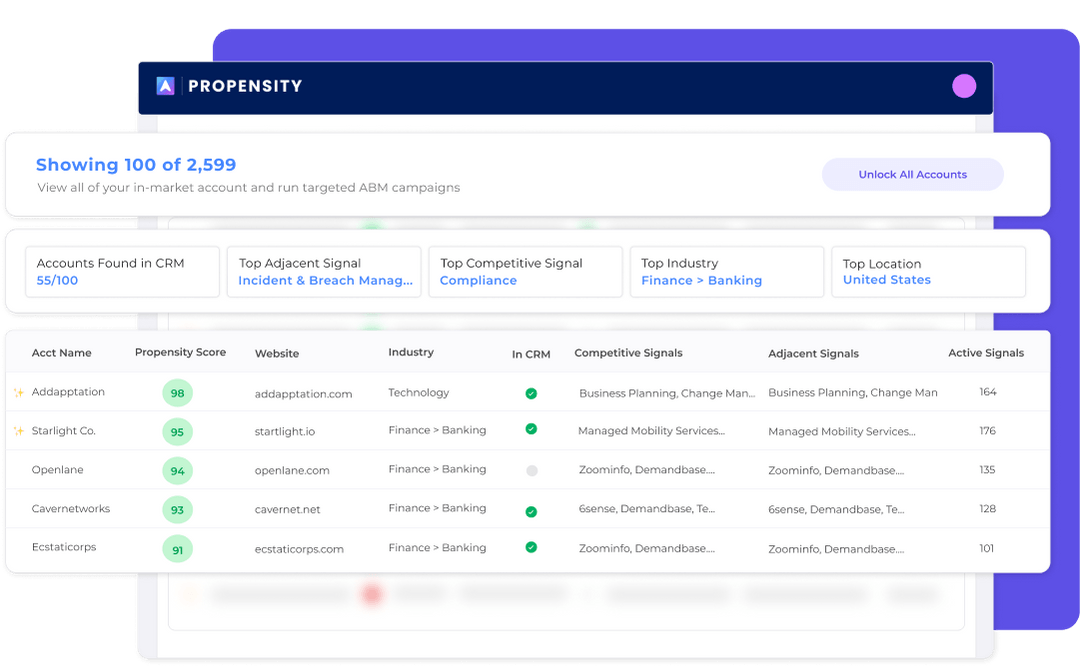This screenshot has height=667, width=1080.
Task: Click the Propensity logo icon
Action: (x=165, y=86)
